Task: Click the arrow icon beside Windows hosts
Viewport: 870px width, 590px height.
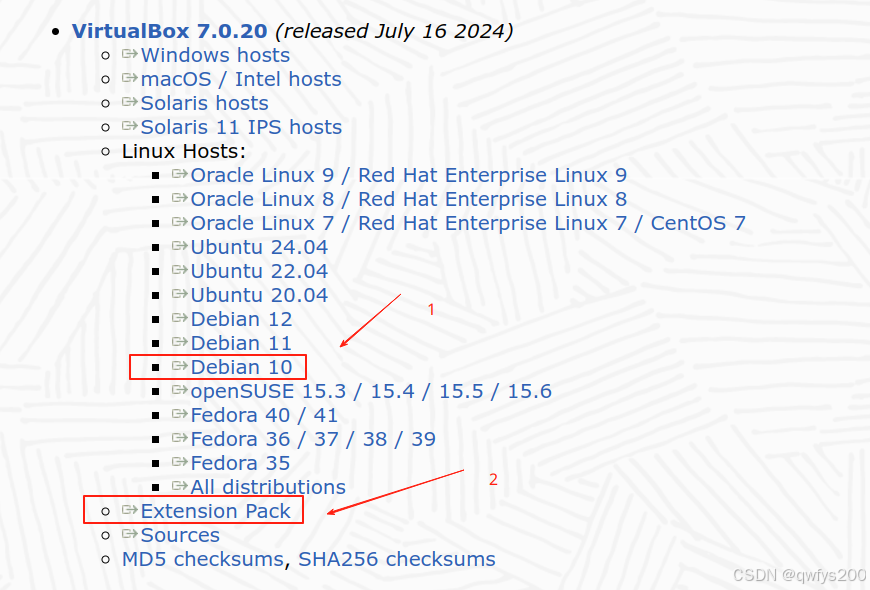Action: click(130, 55)
